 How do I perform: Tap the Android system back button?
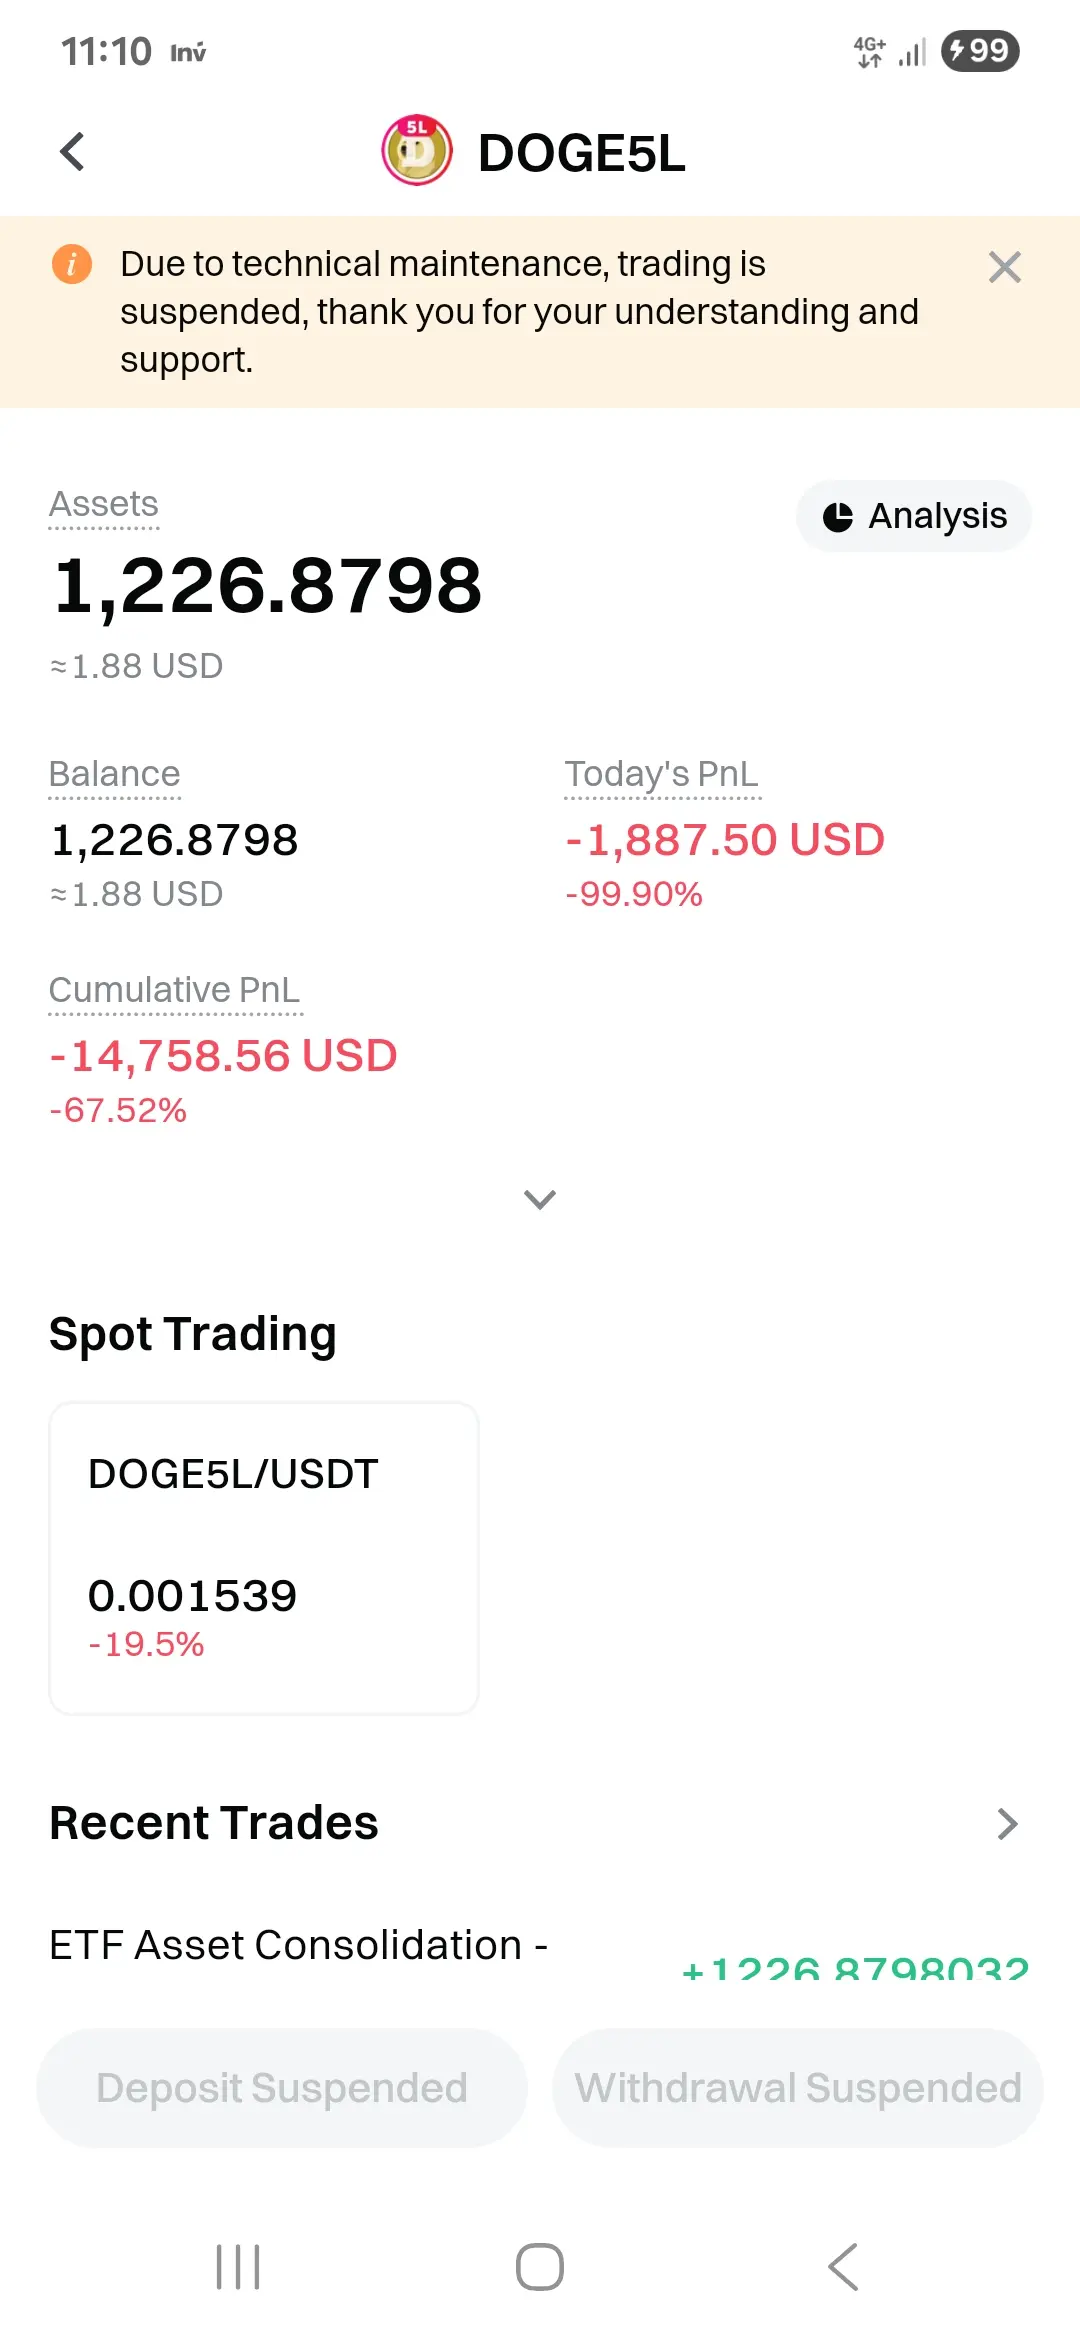(x=843, y=2267)
